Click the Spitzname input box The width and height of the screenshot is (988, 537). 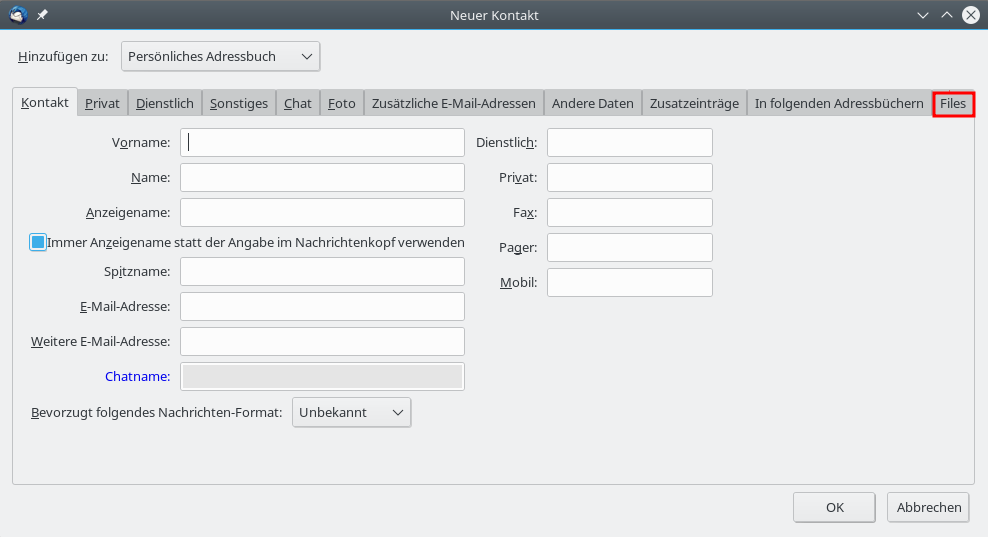pos(322,271)
